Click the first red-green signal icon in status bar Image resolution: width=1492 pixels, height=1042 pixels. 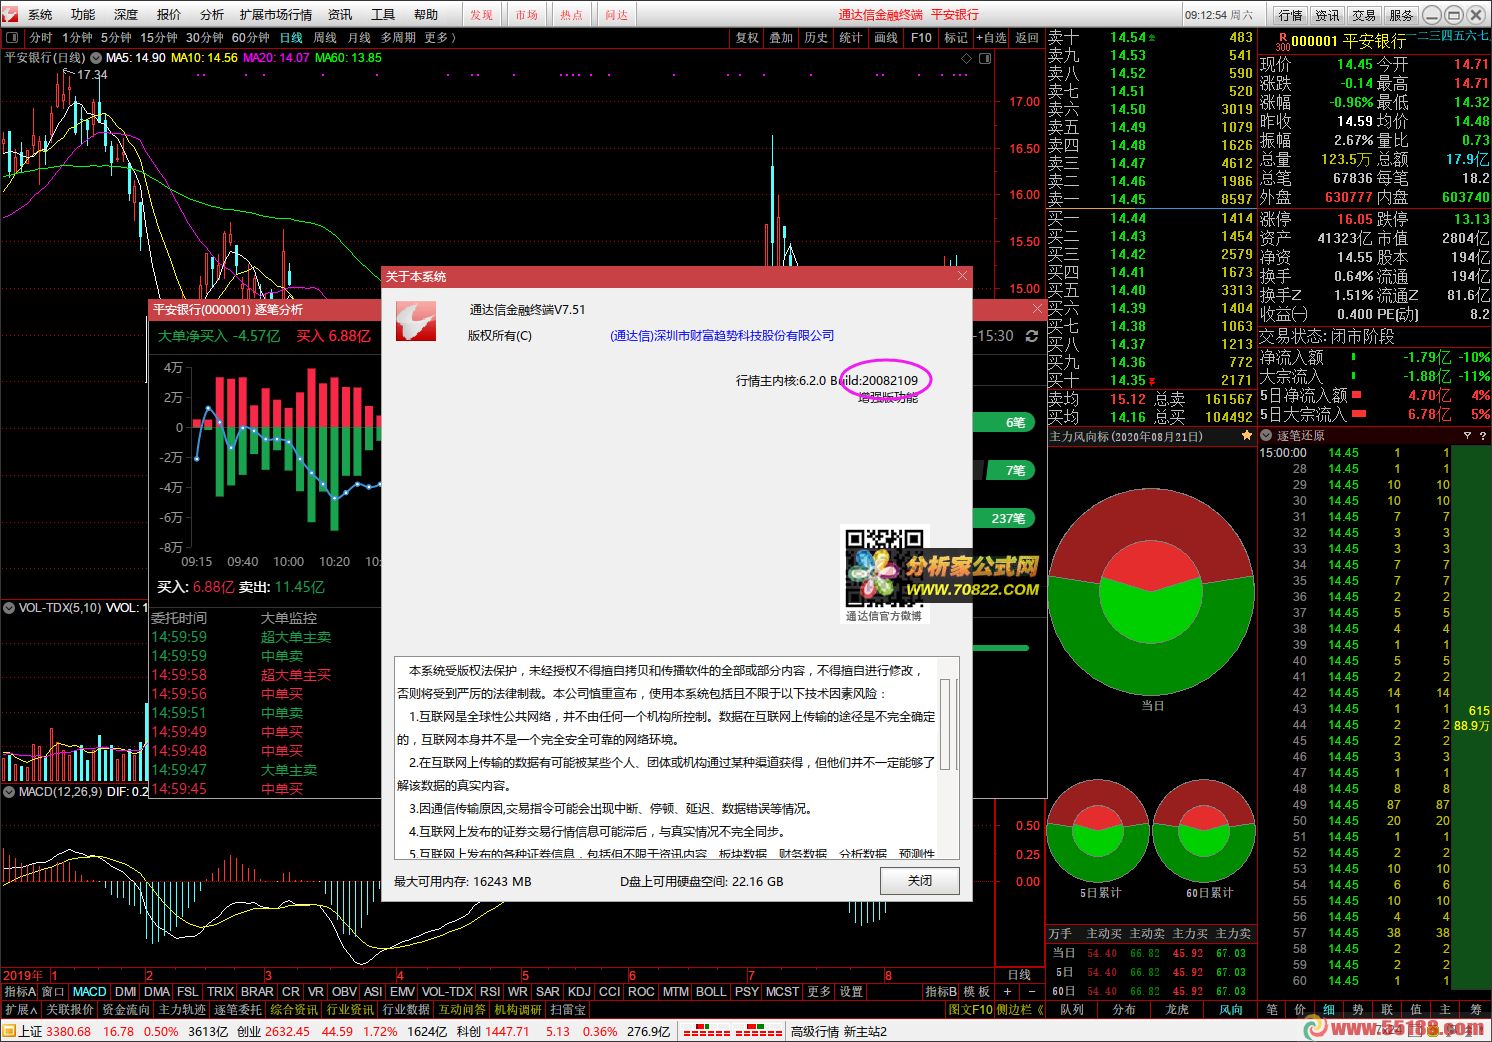[x=706, y=1030]
